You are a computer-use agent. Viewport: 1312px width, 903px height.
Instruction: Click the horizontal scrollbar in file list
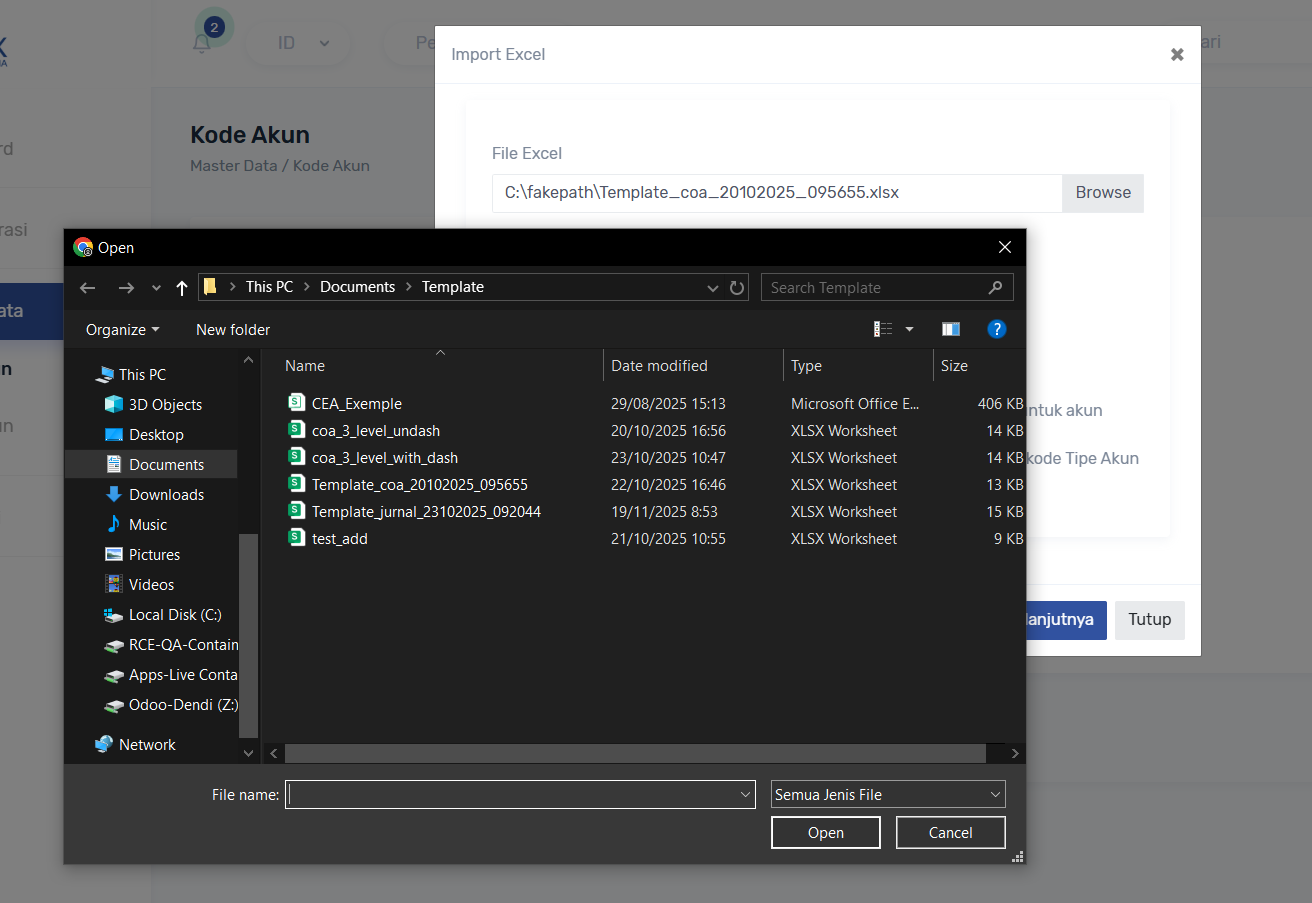tap(634, 753)
